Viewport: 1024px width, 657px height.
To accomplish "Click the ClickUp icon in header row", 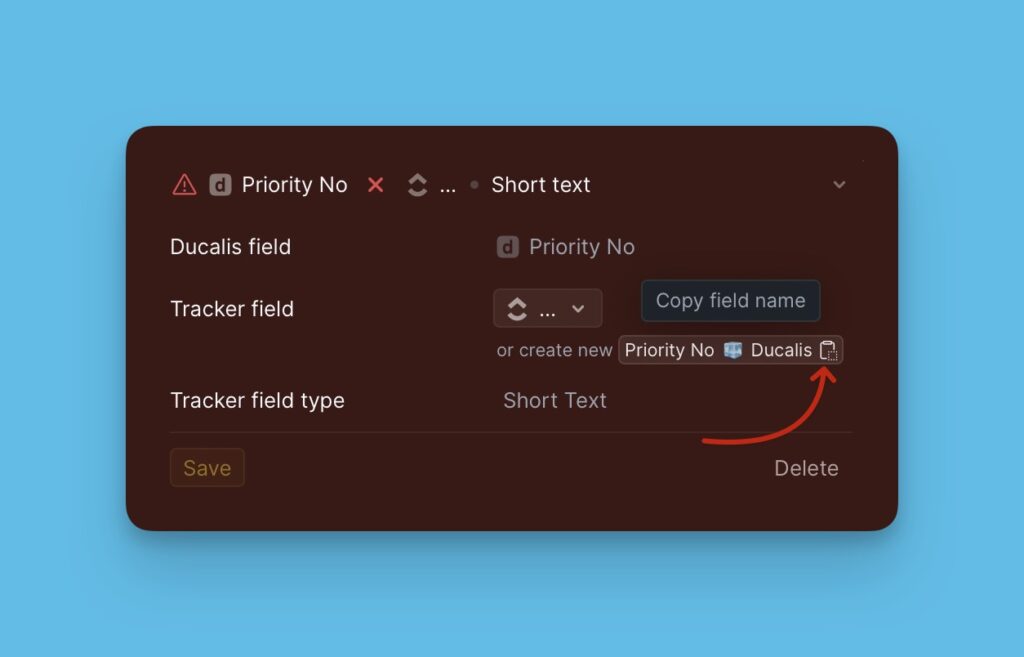I will (417, 185).
